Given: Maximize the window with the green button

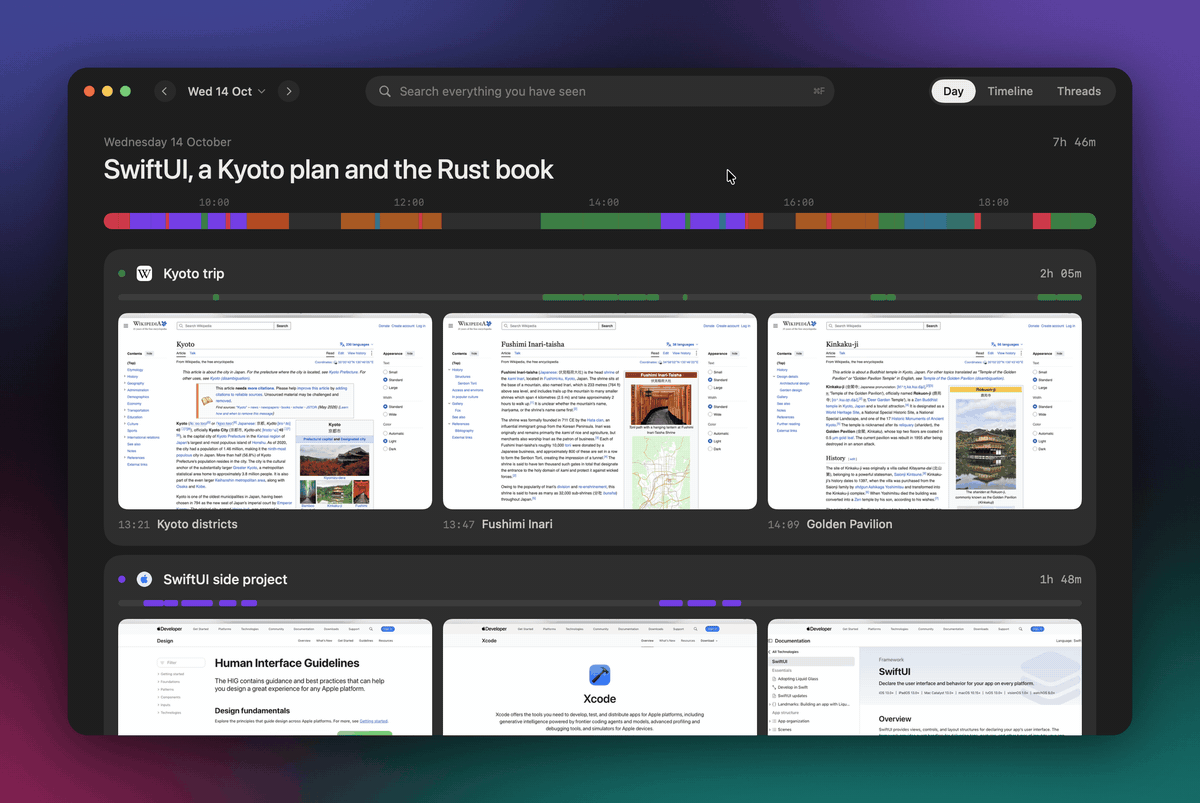Looking at the screenshot, I should (x=125, y=91).
